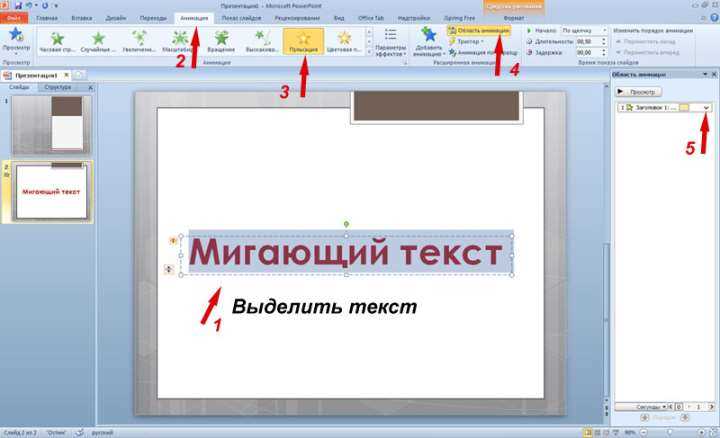
Task: Start Slide Show from status bar icon
Action: [x=616, y=432]
